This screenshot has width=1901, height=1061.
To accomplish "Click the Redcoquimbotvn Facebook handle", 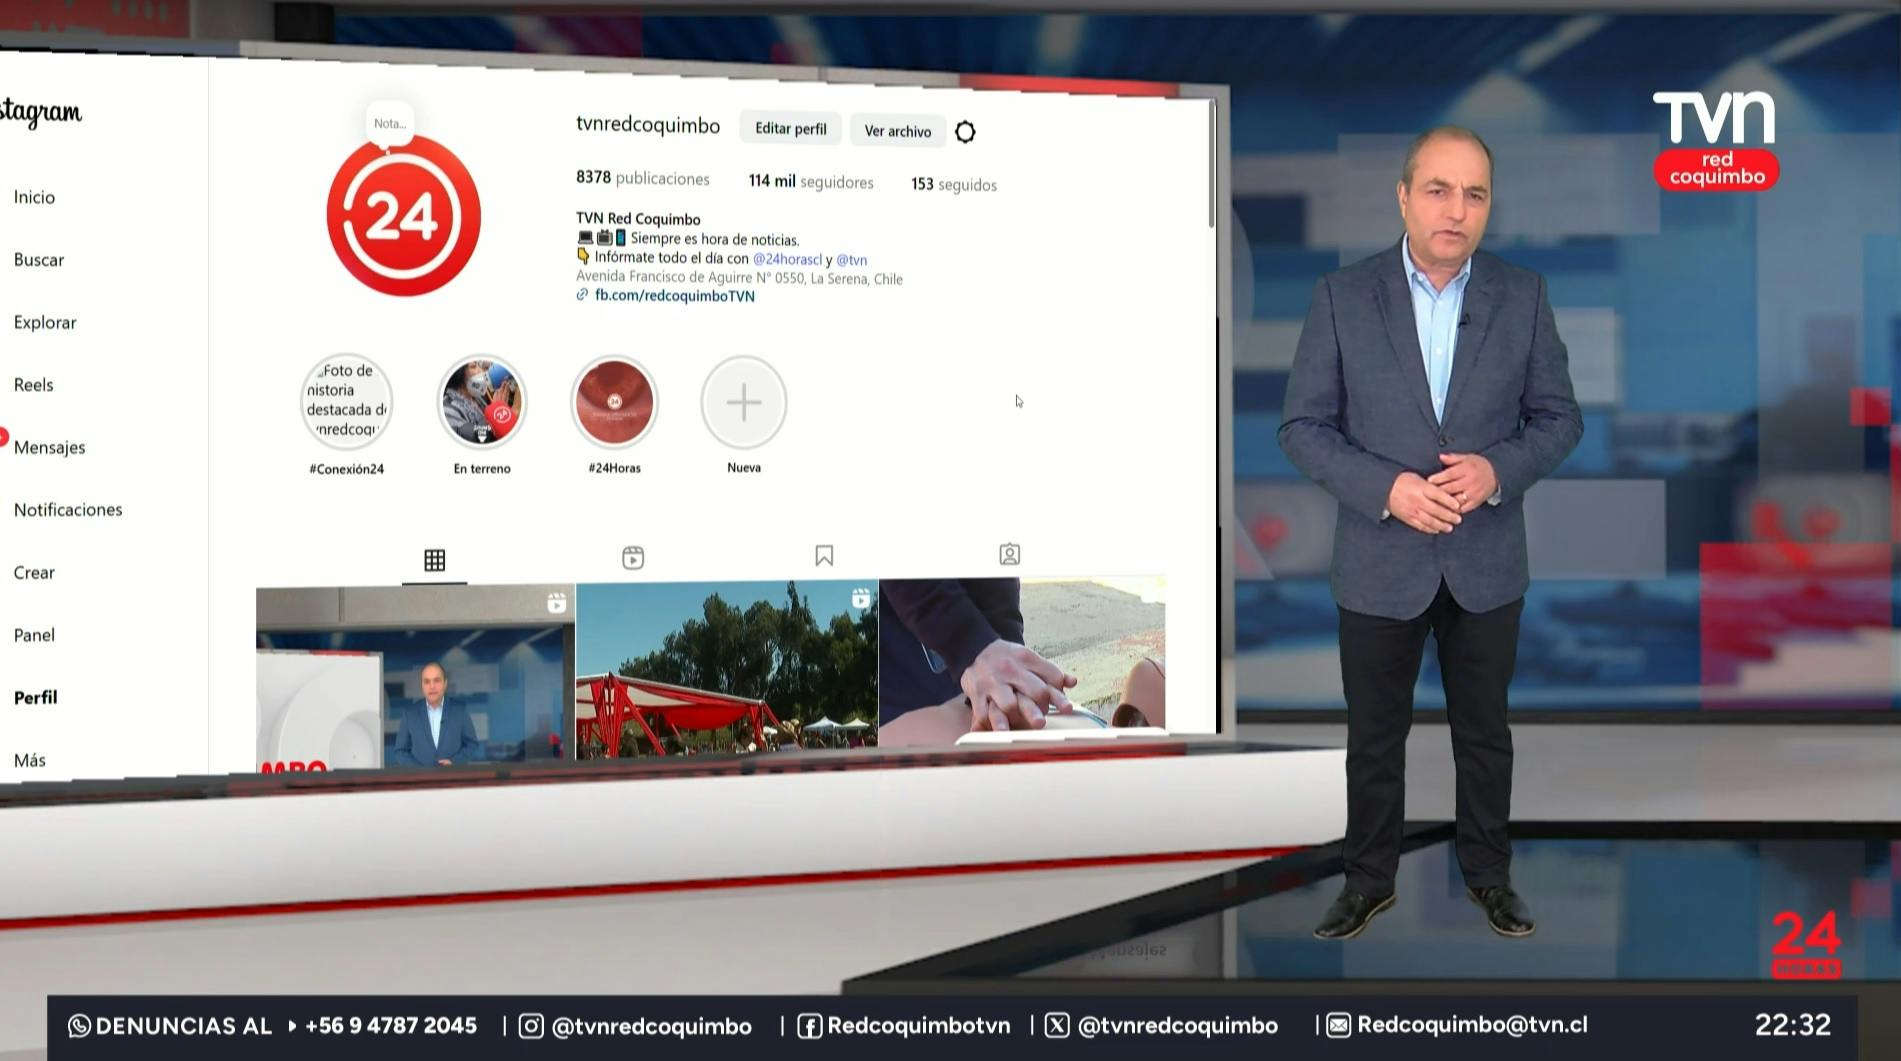I will click(919, 1026).
